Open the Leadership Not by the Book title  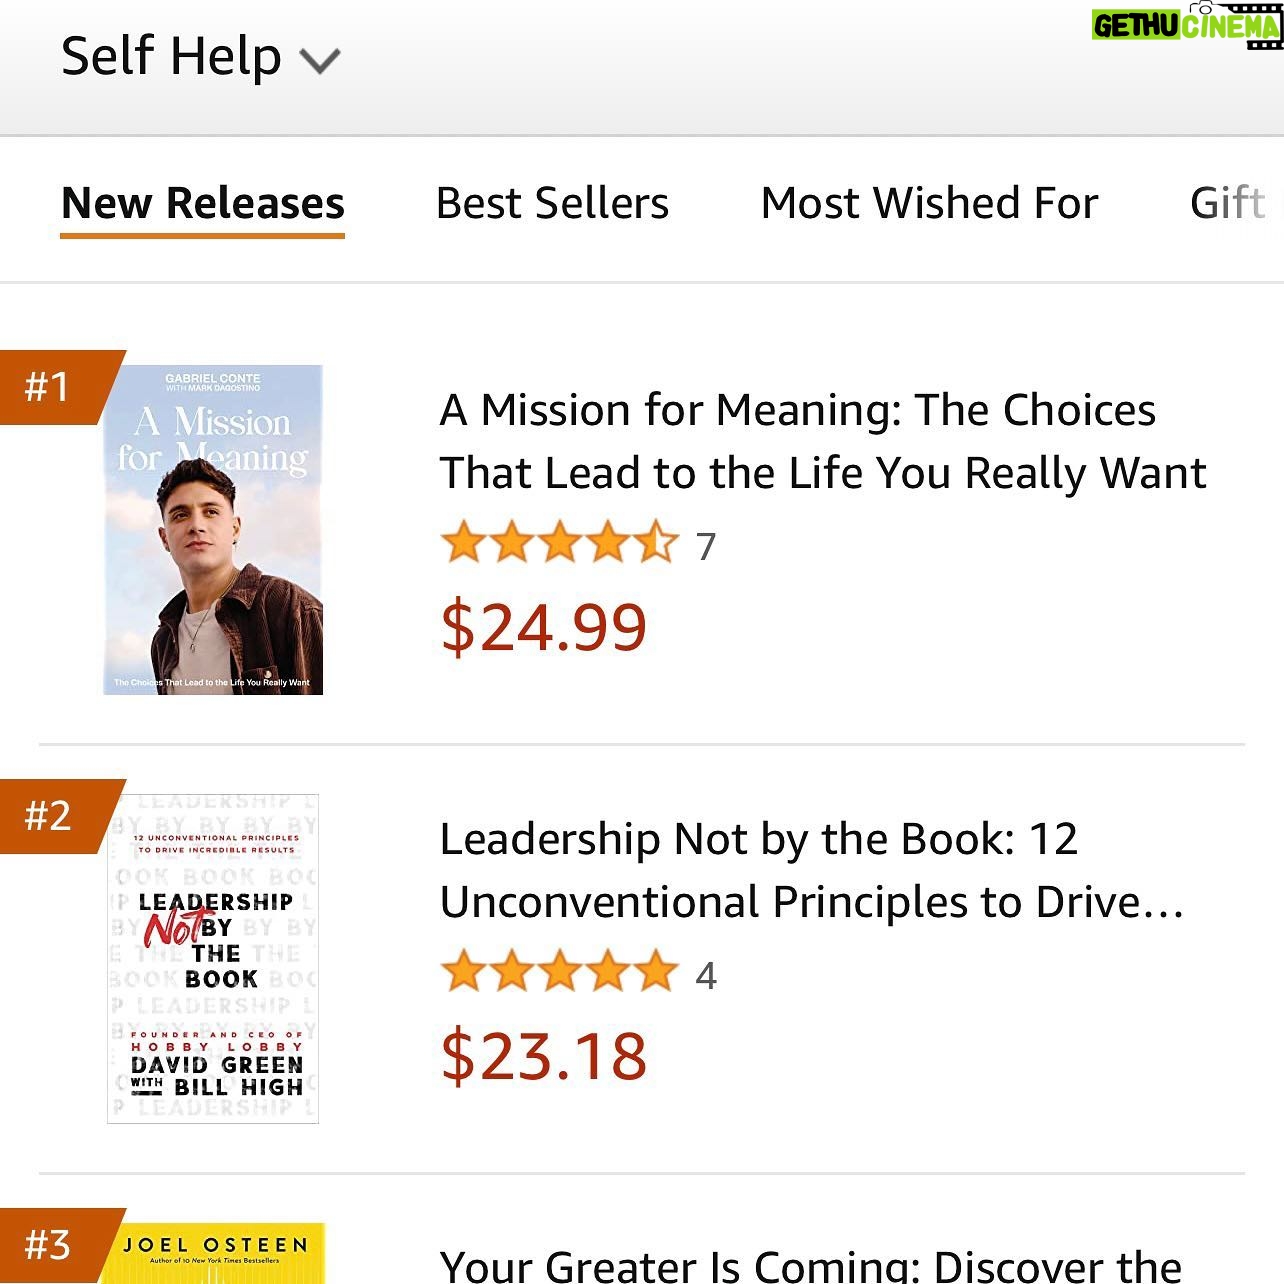811,870
